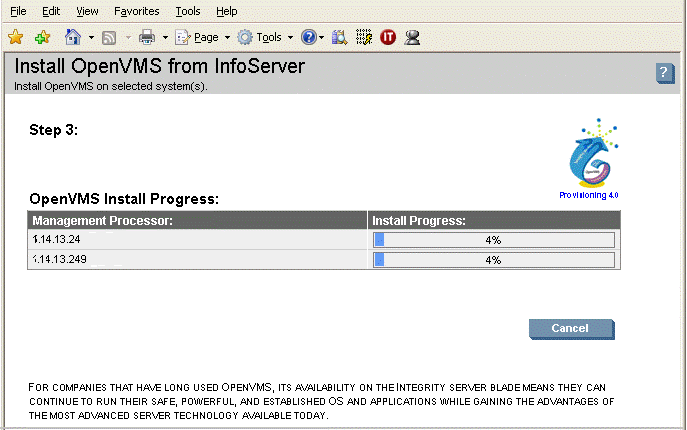Click the Add to Favorites icon
This screenshot has height=430, width=687.
pos(42,37)
